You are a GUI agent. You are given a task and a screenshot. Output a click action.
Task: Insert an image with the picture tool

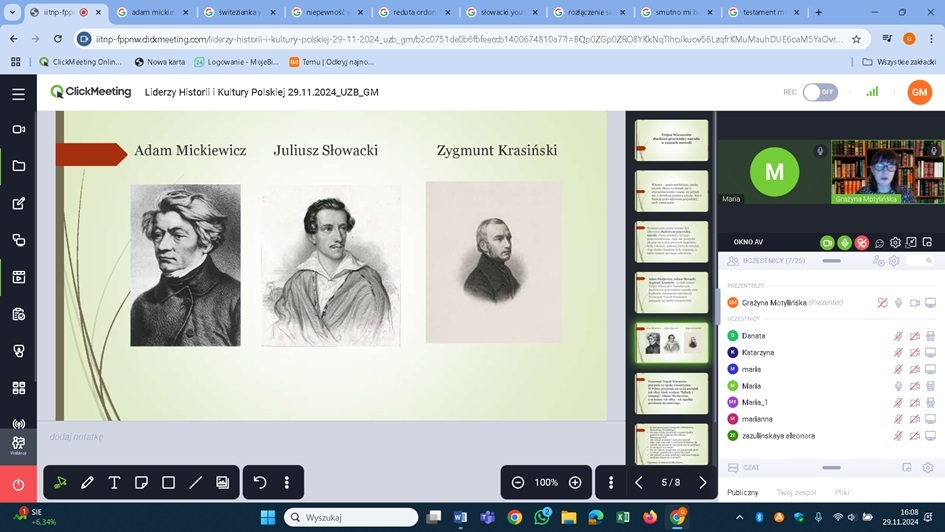(x=222, y=483)
